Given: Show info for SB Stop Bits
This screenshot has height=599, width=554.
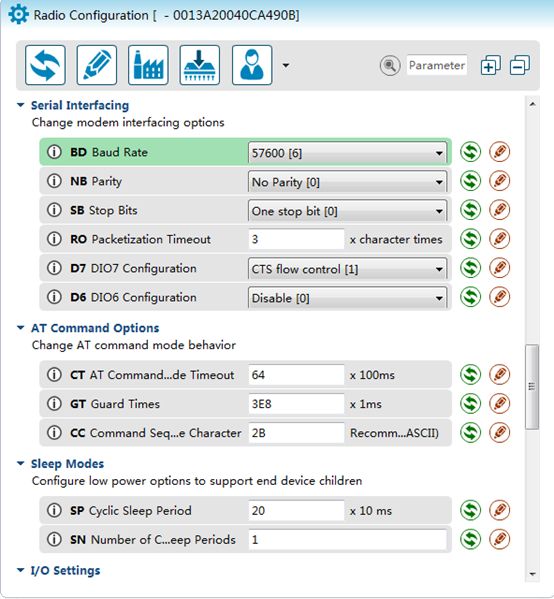Looking at the screenshot, I should tap(54, 210).
